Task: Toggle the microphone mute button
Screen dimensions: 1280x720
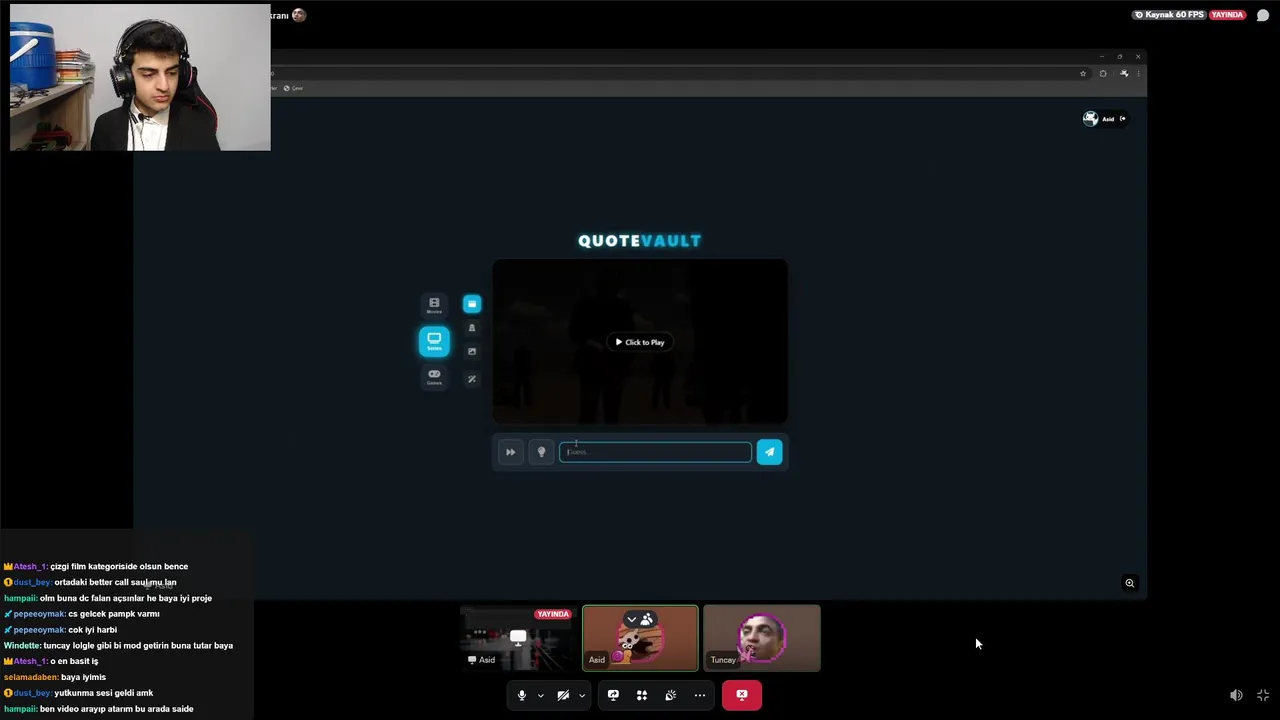Action: pyautogui.click(x=521, y=695)
